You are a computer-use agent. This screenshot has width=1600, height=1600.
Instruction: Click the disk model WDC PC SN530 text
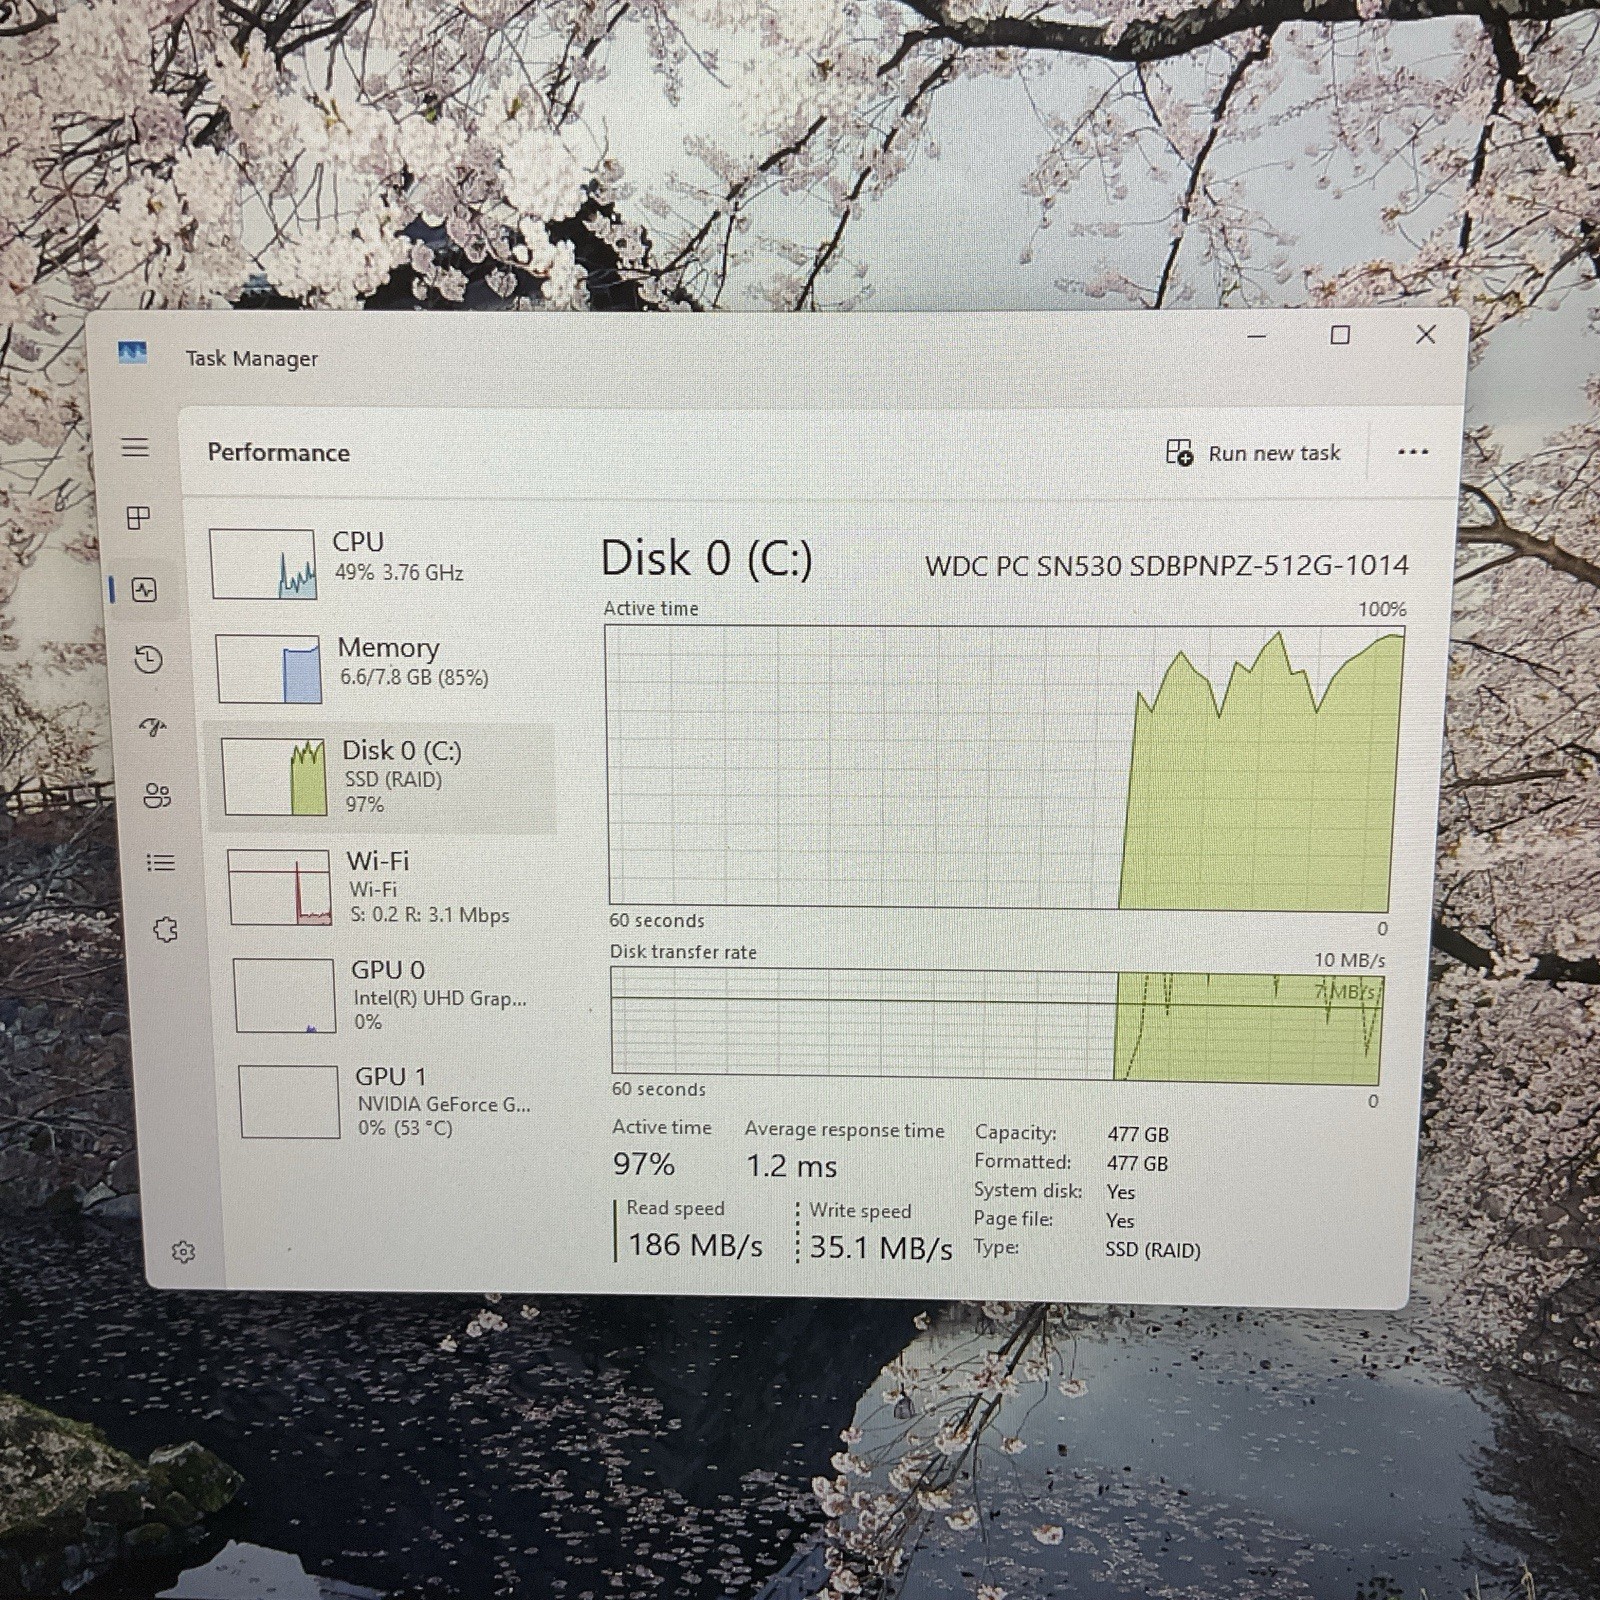(1167, 565)
